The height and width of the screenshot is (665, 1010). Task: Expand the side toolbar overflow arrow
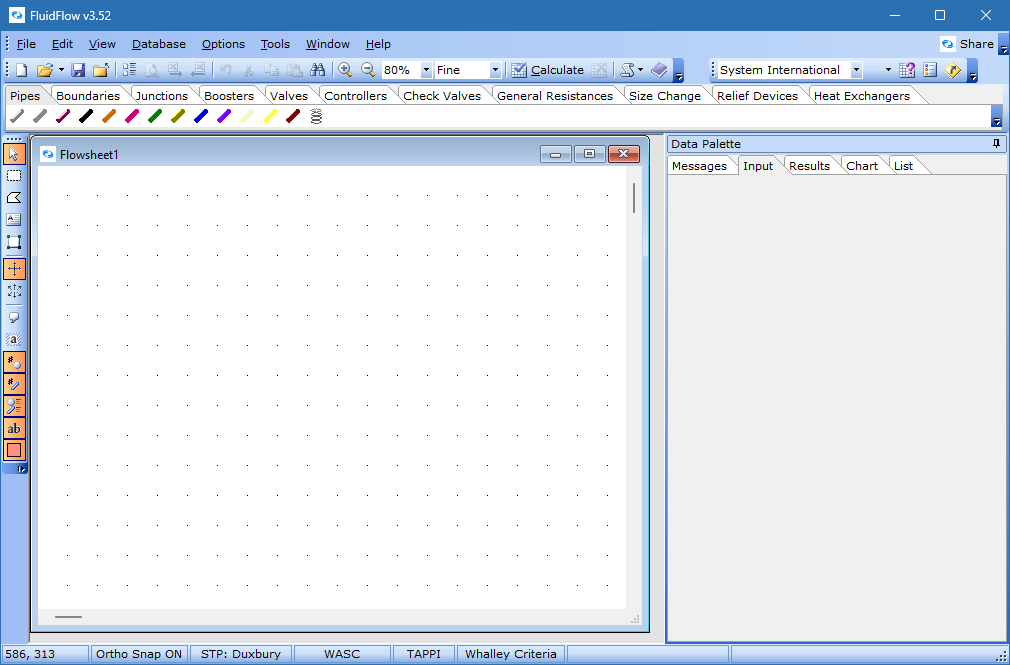(21, 469)
